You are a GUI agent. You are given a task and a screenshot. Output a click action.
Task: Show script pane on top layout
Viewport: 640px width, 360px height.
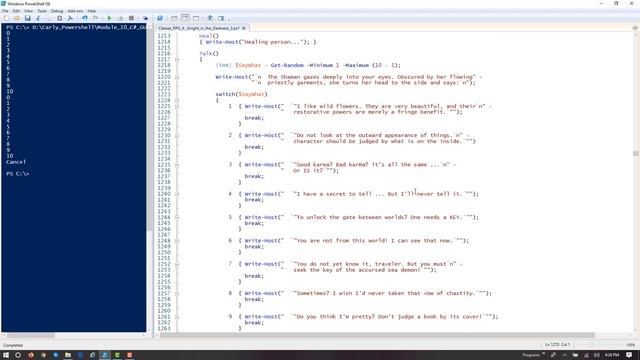tap(174, 18)
